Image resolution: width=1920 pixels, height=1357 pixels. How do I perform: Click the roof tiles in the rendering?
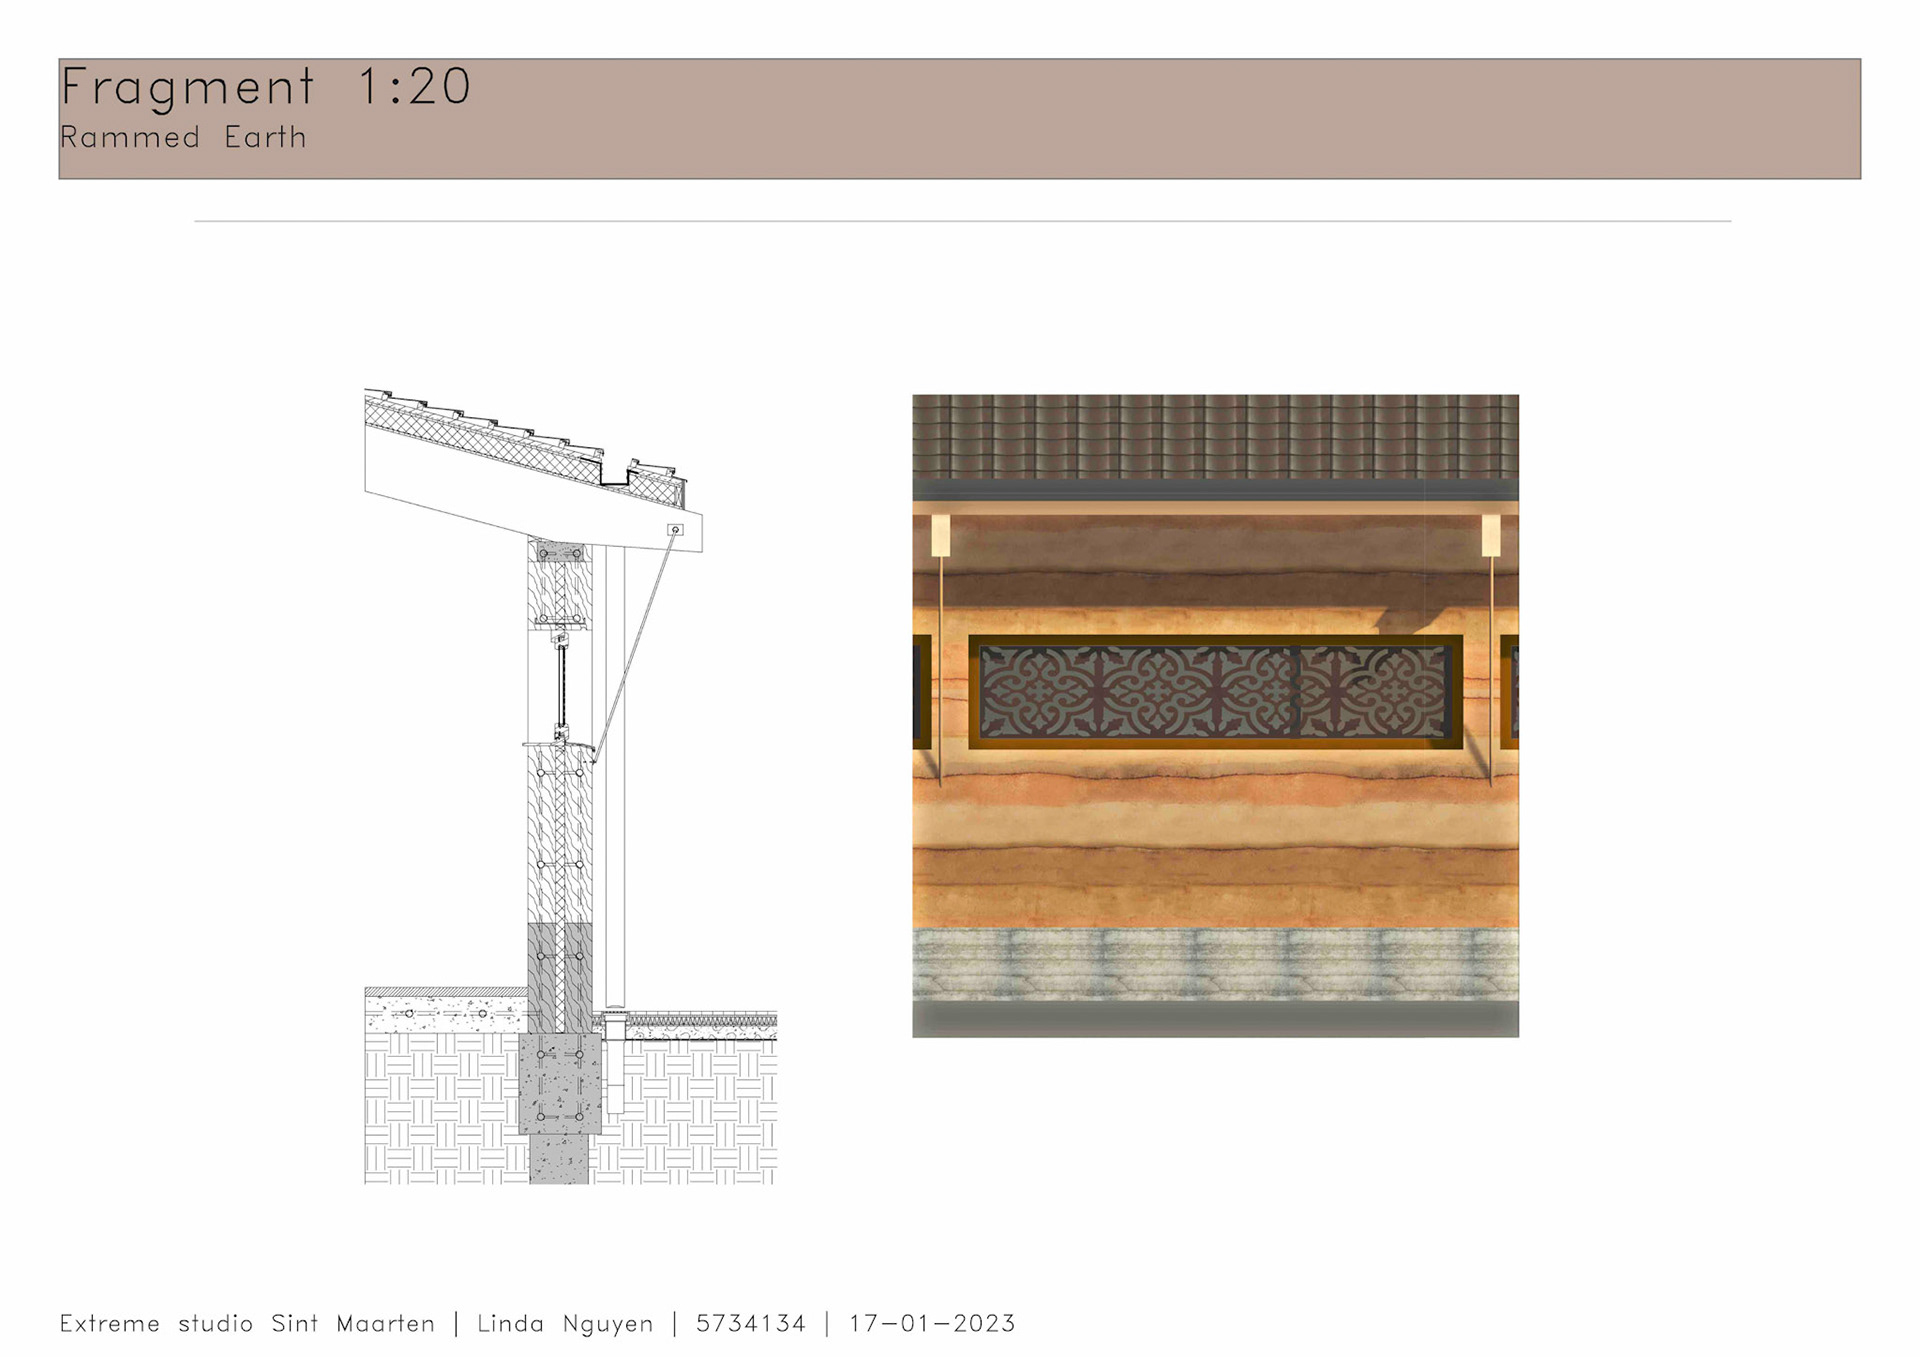(x=1215, y=437)
